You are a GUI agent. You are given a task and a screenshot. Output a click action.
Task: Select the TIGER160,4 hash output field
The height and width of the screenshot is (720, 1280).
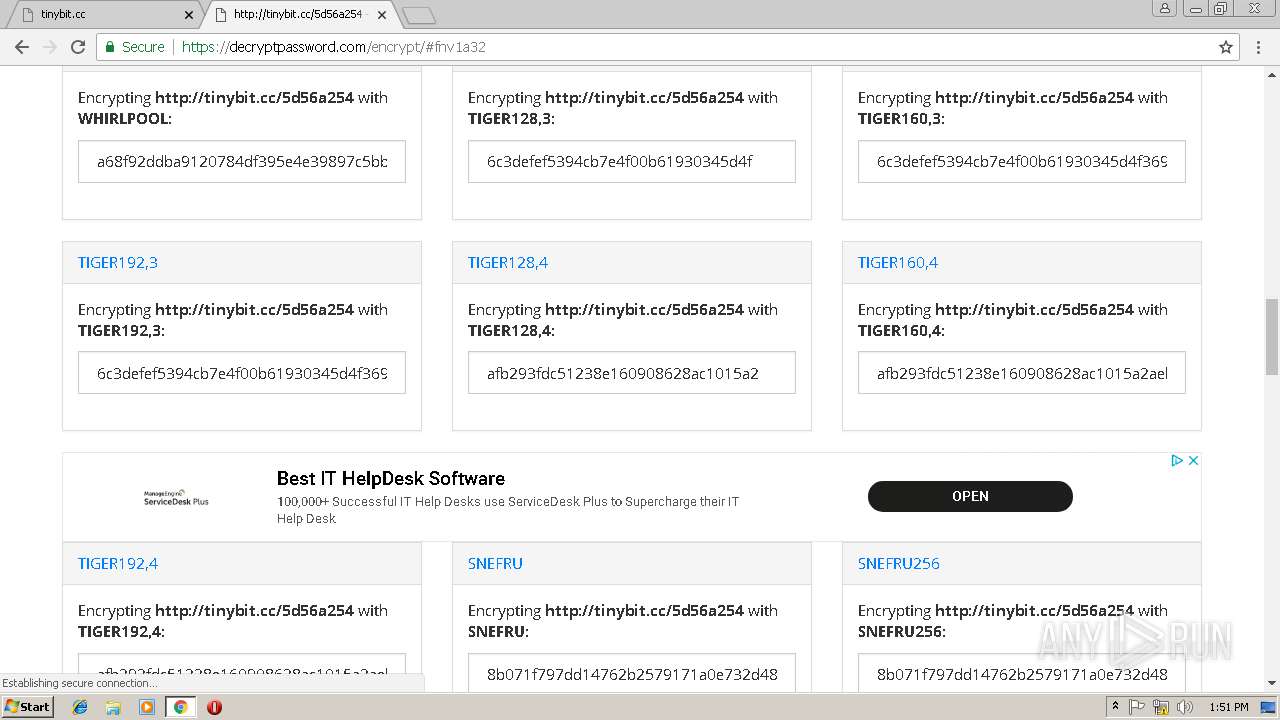(x=1022, y=373)
